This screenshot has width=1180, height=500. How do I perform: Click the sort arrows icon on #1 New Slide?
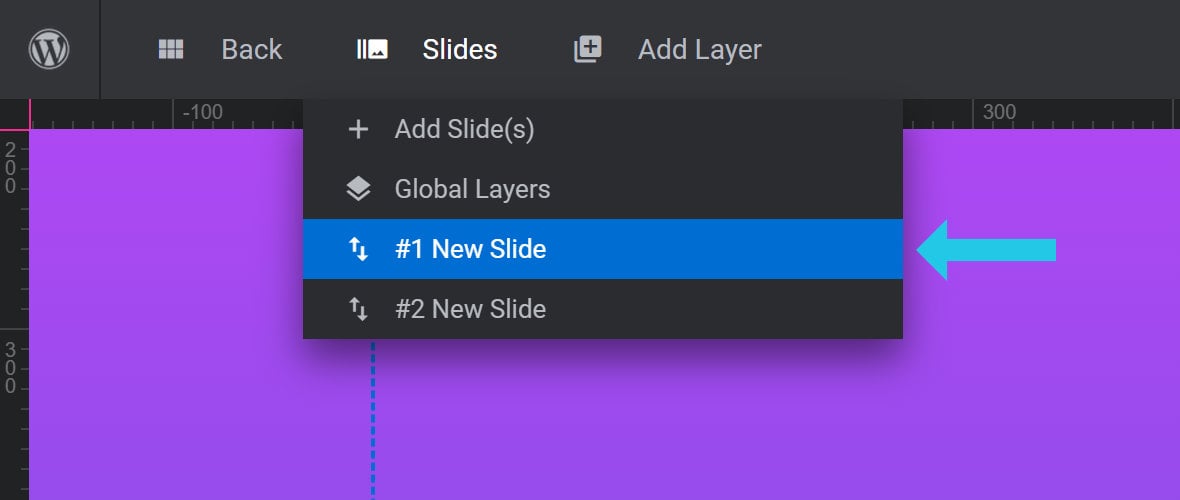(x=358, y=249)
